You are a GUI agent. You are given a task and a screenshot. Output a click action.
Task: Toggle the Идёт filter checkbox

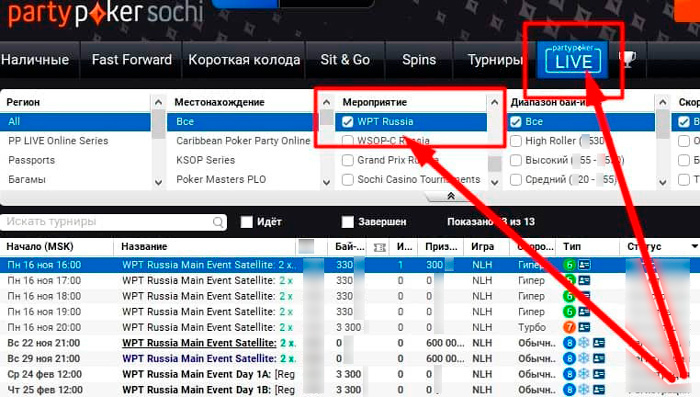coord(246,222)
